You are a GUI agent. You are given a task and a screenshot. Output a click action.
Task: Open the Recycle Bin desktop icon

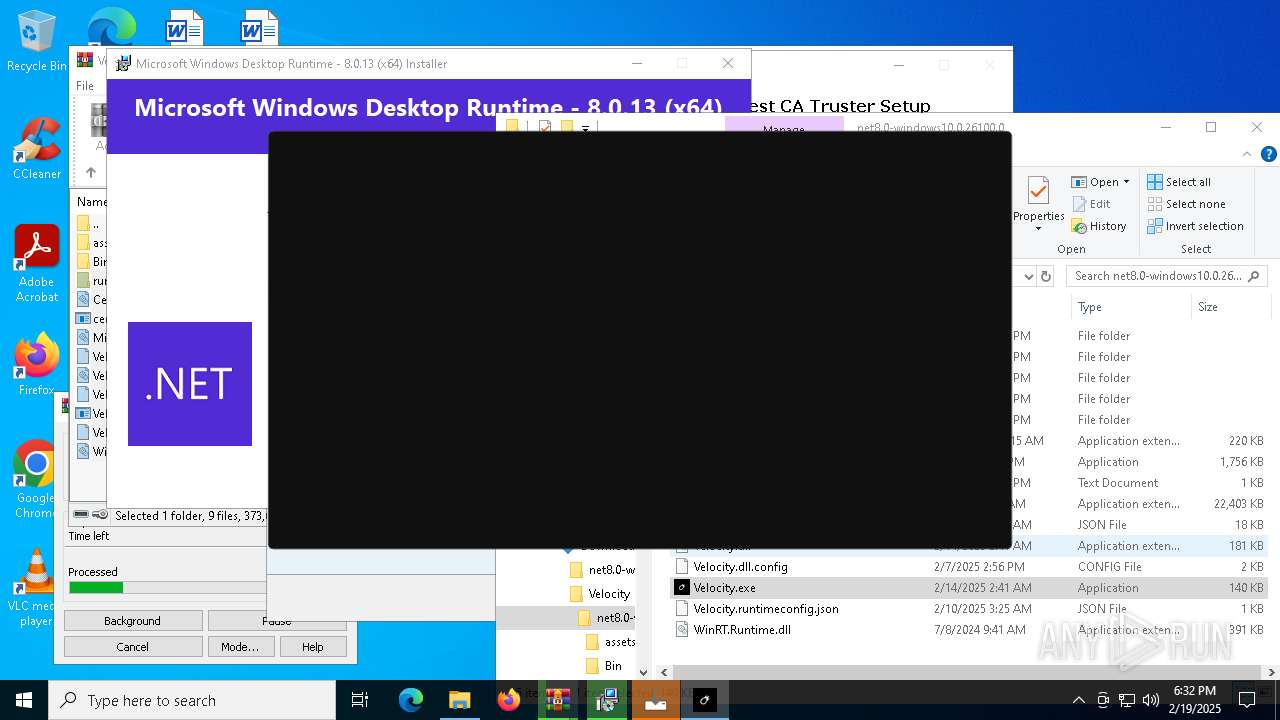pos(36,40)
